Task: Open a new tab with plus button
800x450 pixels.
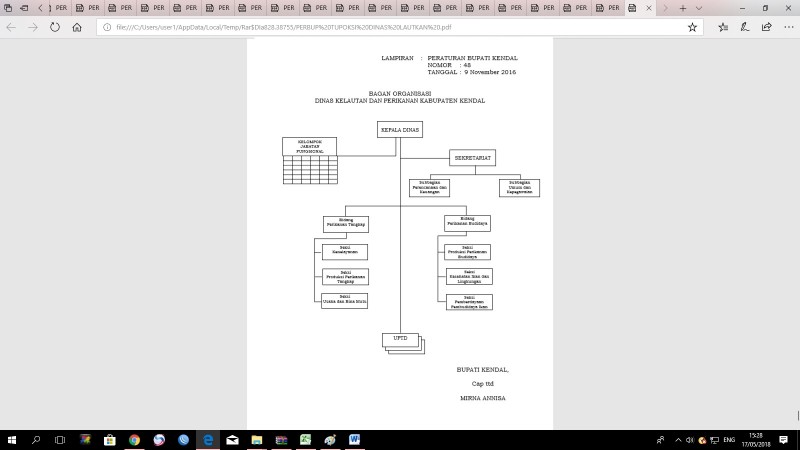Action: (x=683, y=8)
